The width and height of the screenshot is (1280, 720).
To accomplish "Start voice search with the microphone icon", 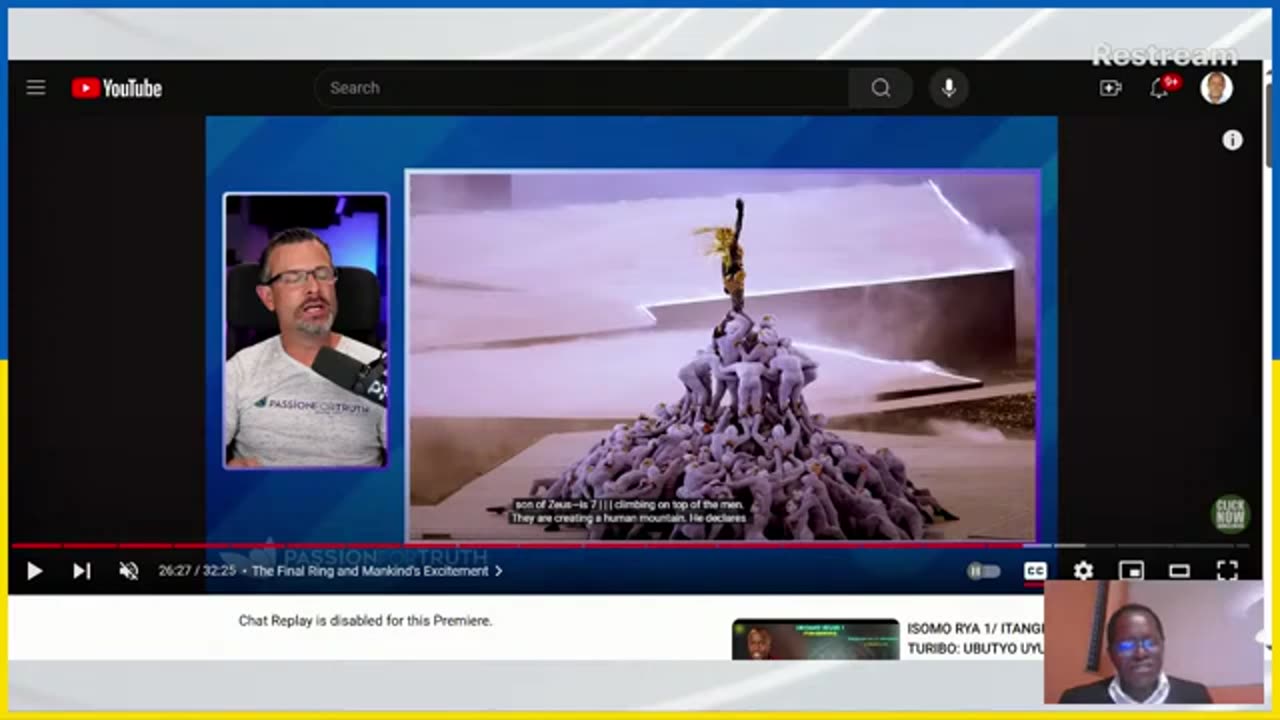I will coord(949,88).
